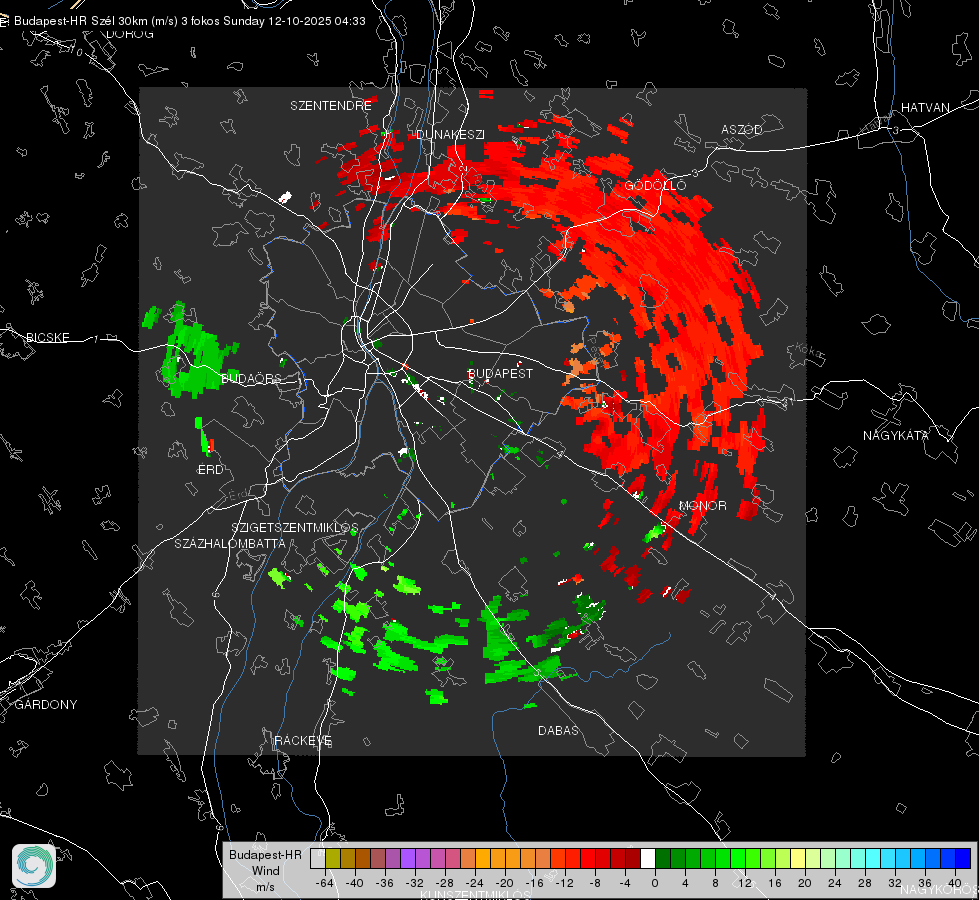Image resolution: width=979 pixels, height=900 pixels.
Task: Click the GÖDÖLLŐ city label
Action: pos(655,185)
